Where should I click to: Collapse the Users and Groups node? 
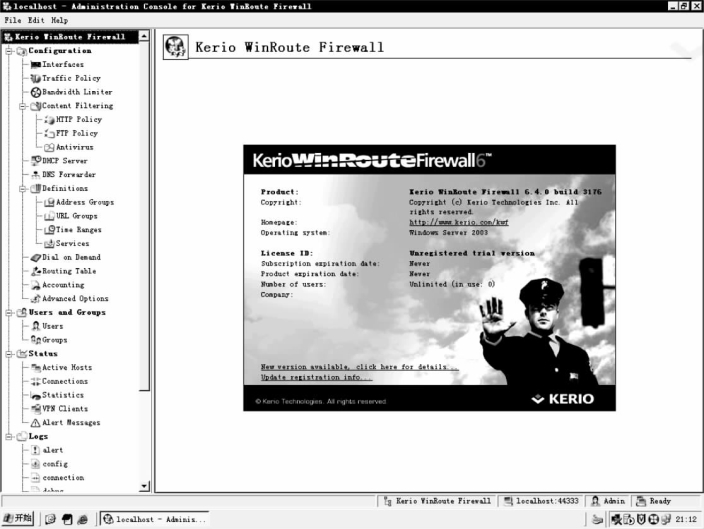click(x=9, y=313)
